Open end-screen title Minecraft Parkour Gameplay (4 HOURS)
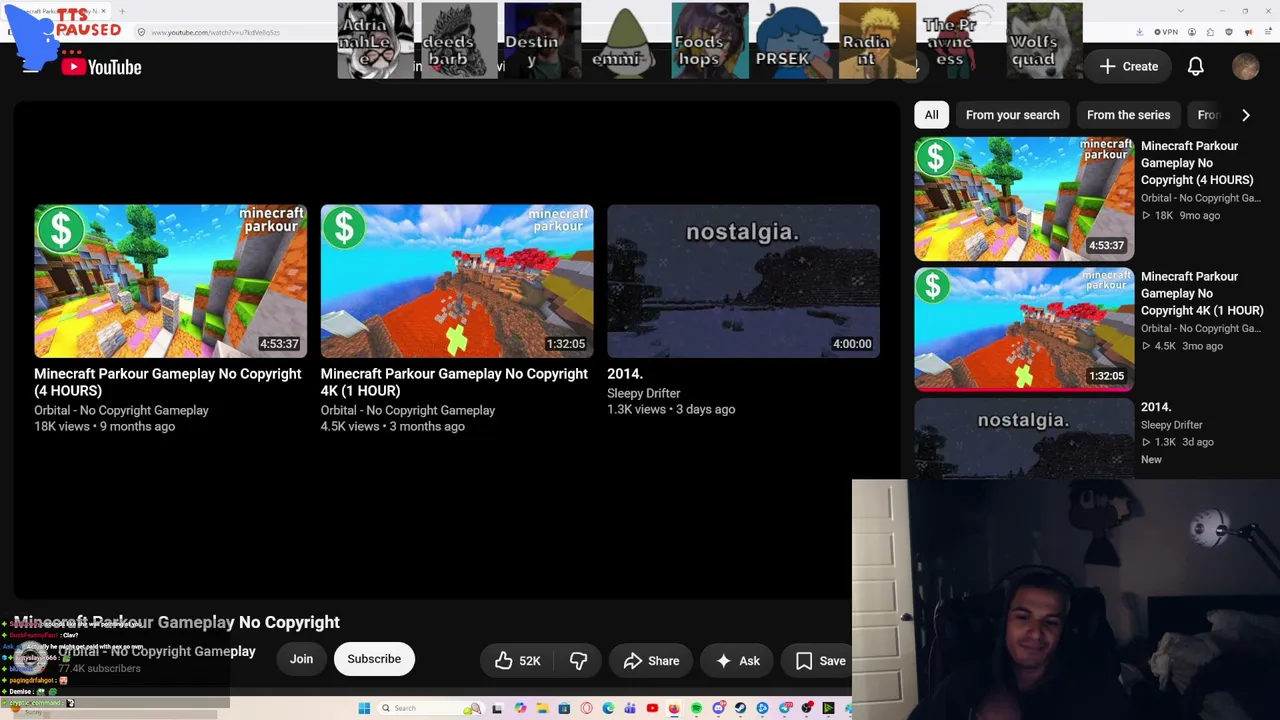 [x=168, y=382]
